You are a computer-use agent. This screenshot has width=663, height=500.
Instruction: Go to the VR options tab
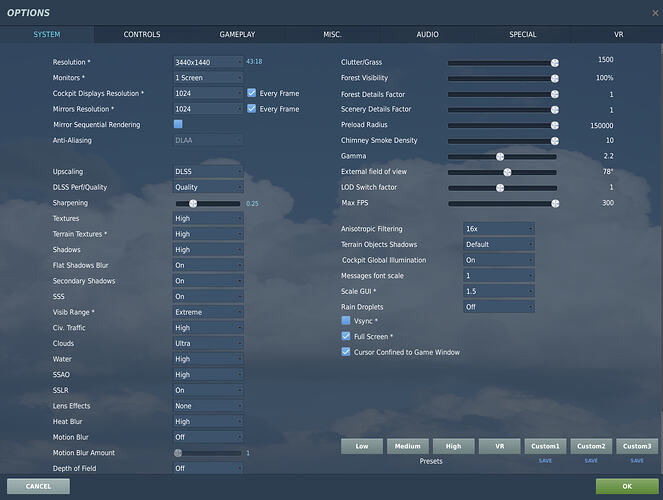(x=617, y=34)
